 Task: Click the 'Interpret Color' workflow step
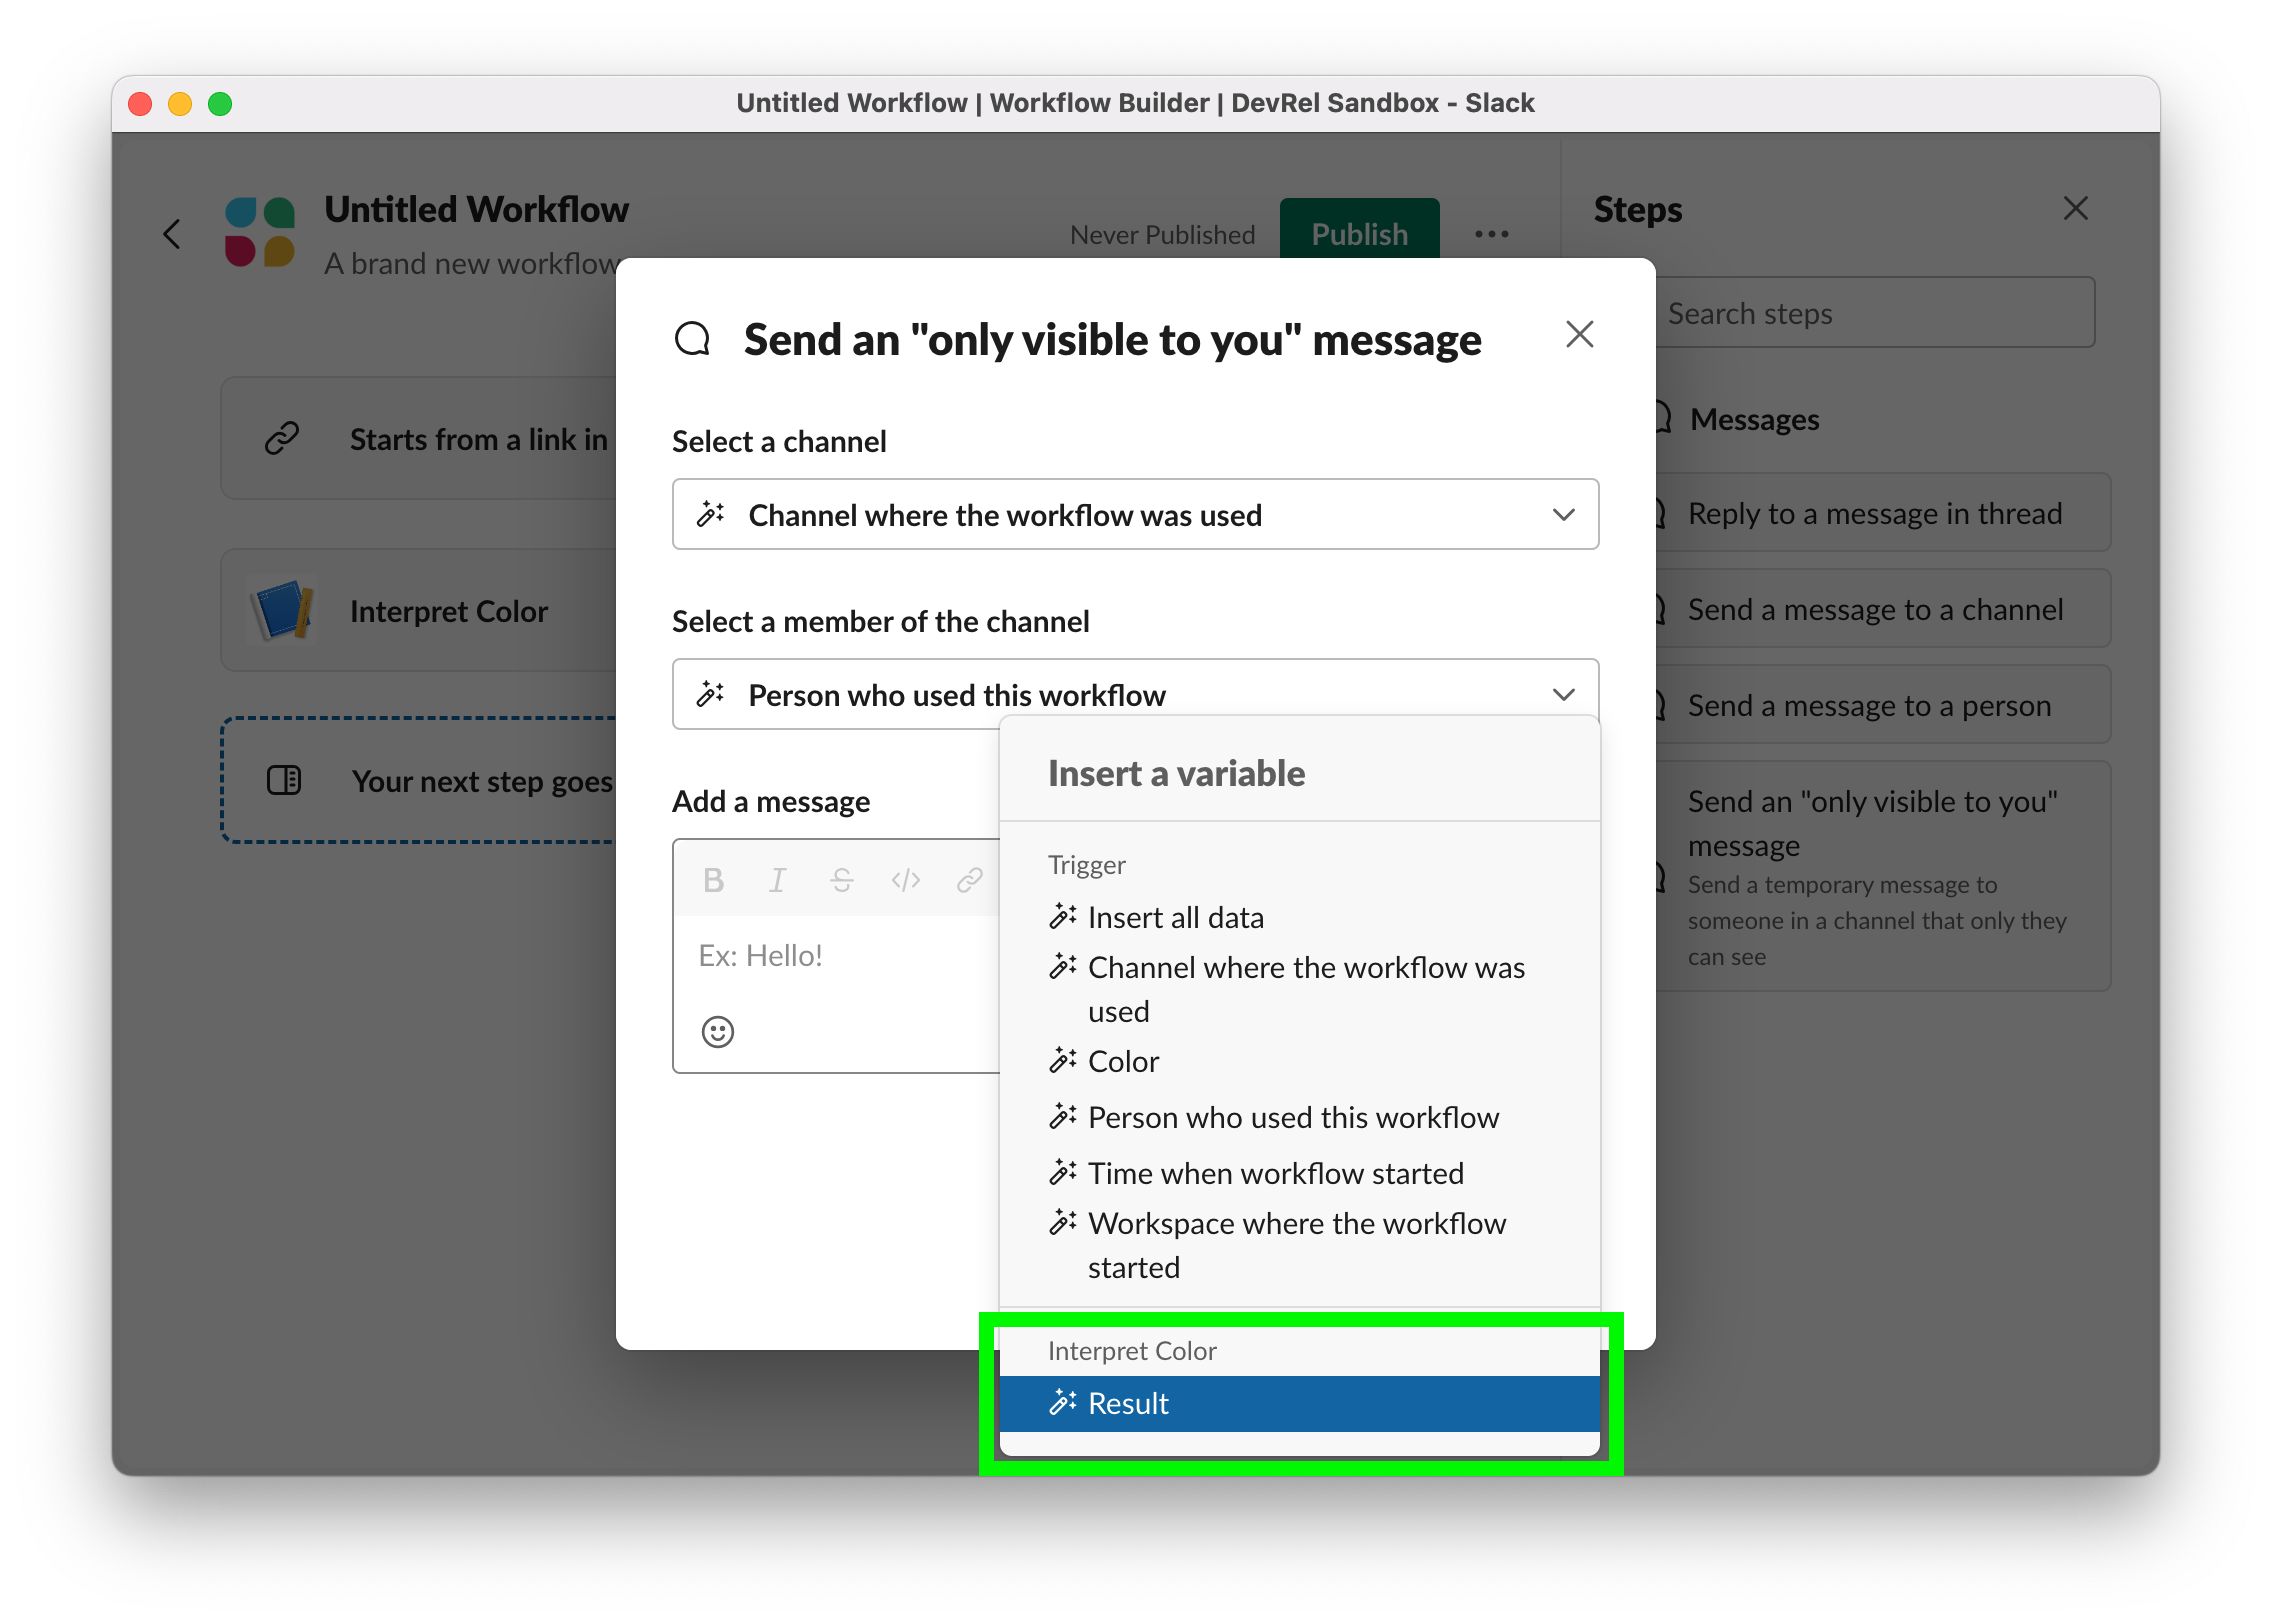coord(419,610)
